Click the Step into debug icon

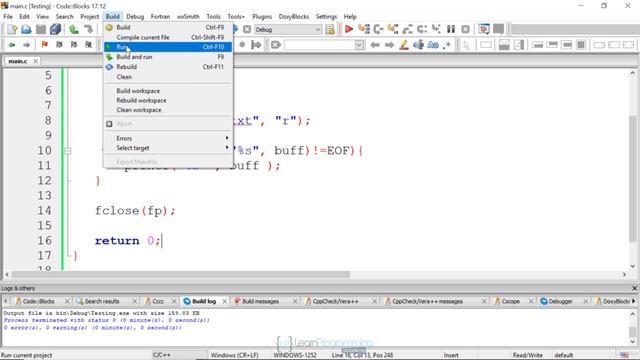[x=393, y=29]
